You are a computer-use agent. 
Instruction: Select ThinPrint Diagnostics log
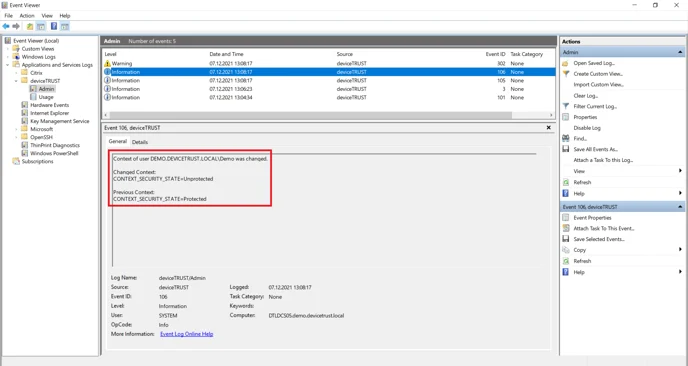pyautogui.click(x=55, y=145)
